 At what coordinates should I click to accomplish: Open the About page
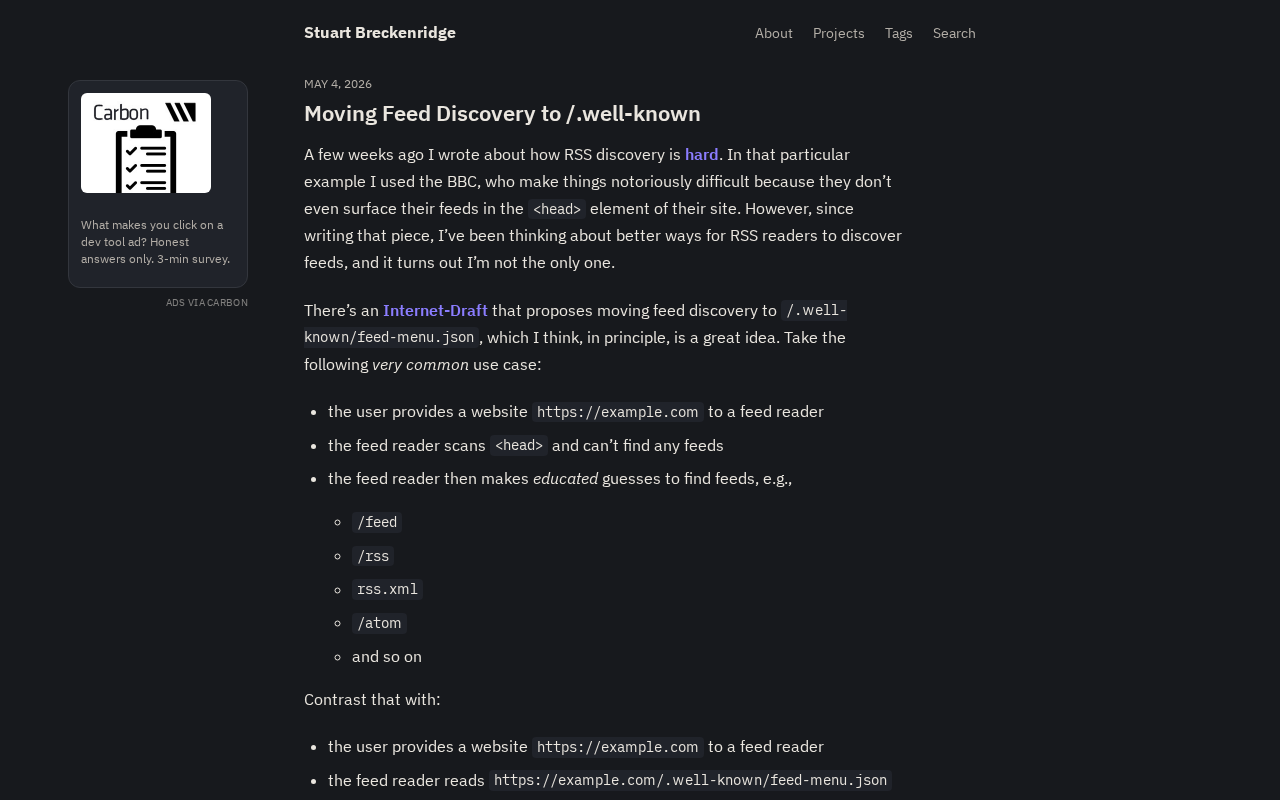[774, 33]
